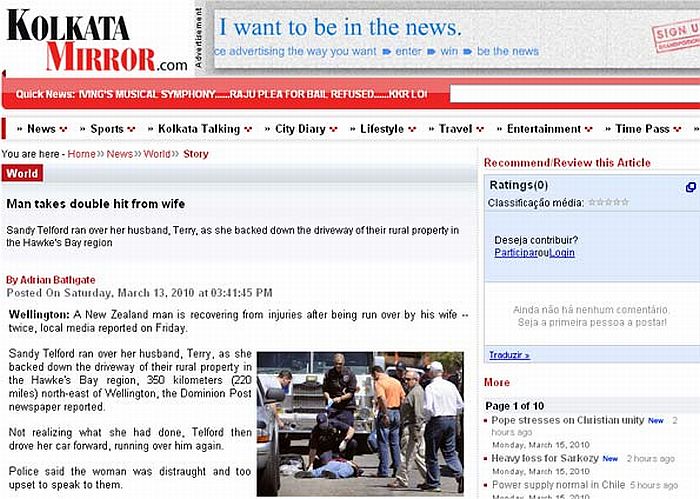The height and width of the screenshot is (499, 700).
Task: Click the 'More' section heading
Action: [x=496, y=383]
